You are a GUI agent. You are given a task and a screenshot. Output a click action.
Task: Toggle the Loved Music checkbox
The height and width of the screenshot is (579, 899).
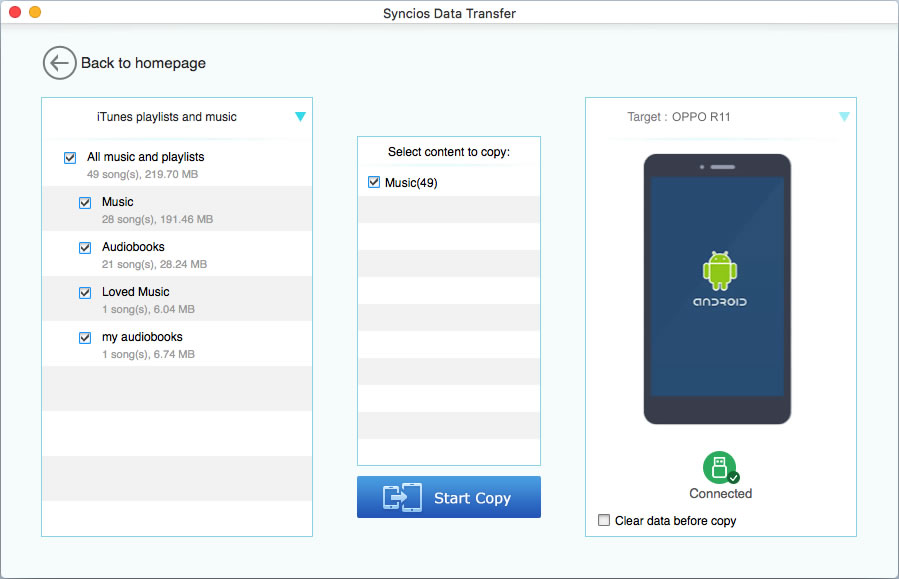click(x=85, y=293)
